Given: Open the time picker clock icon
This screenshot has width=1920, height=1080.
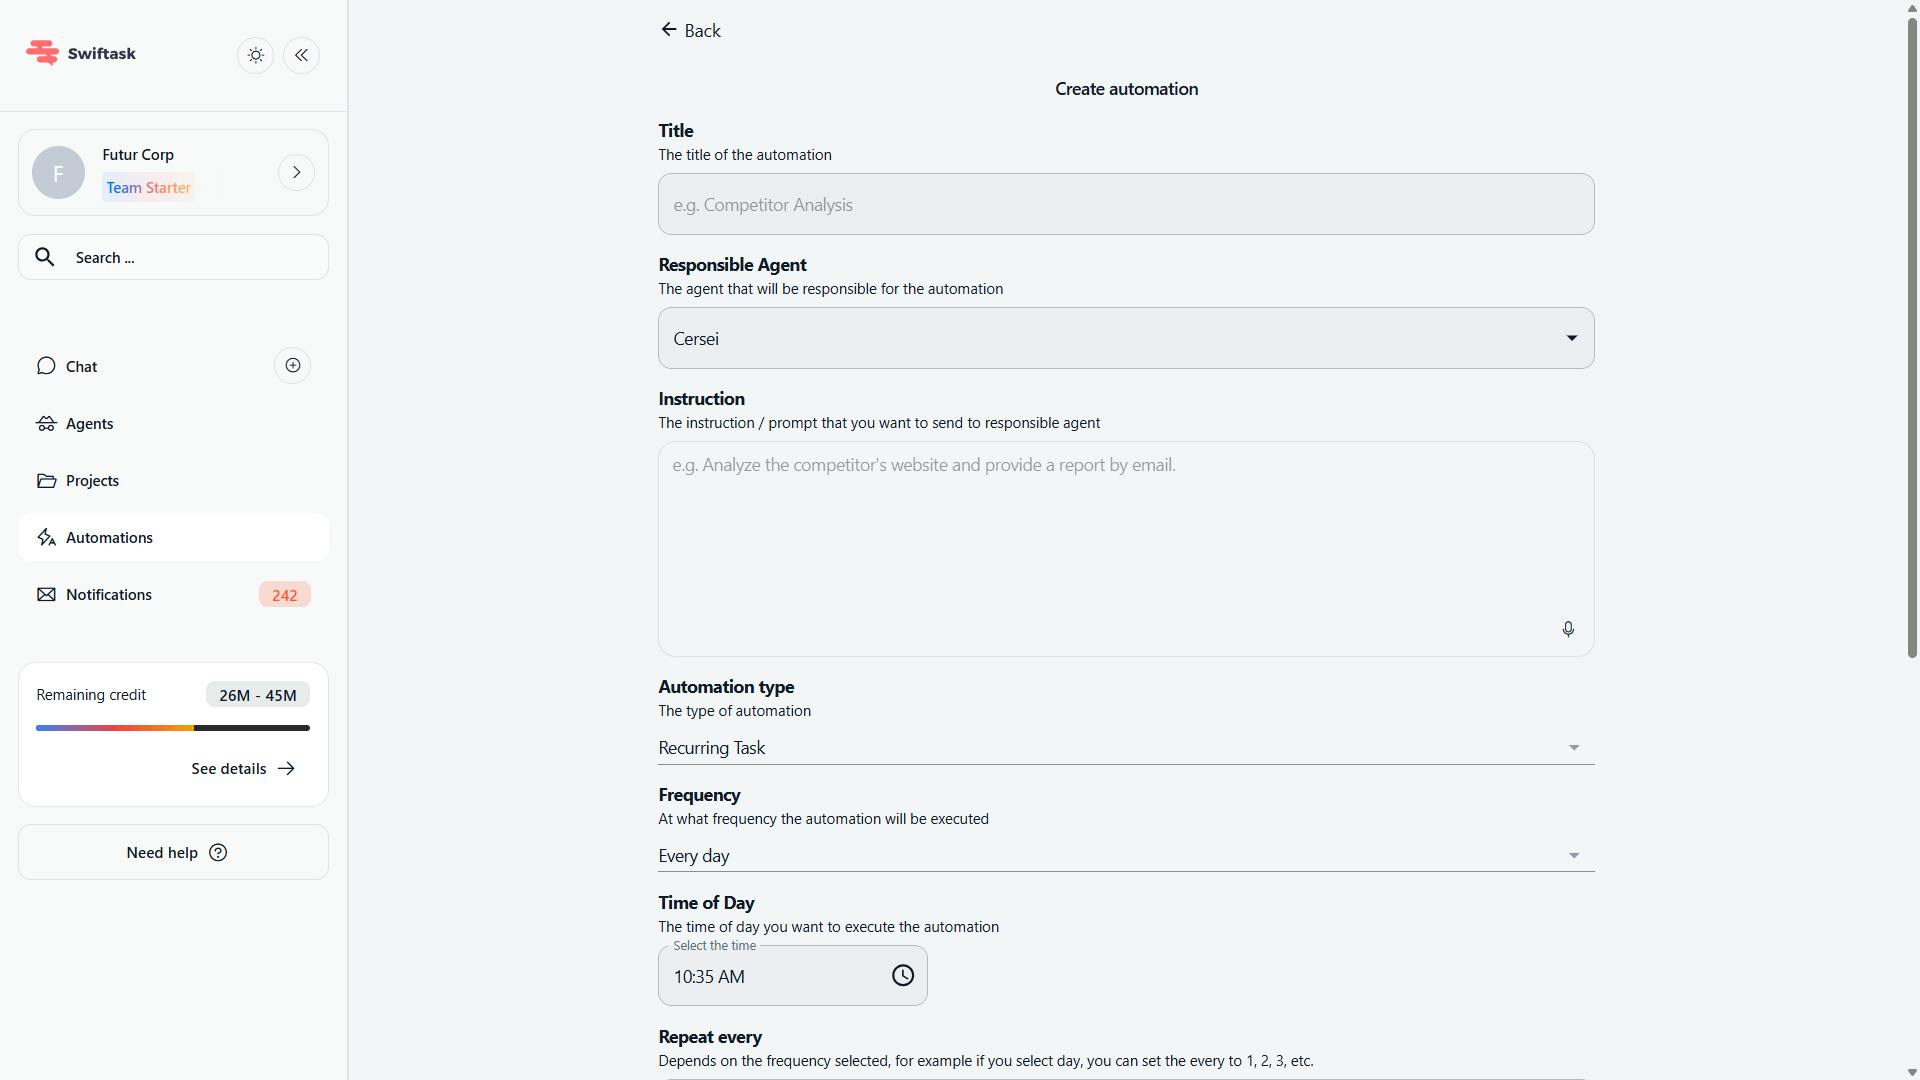Looking at the screenshot, I should tap(902, 976).
